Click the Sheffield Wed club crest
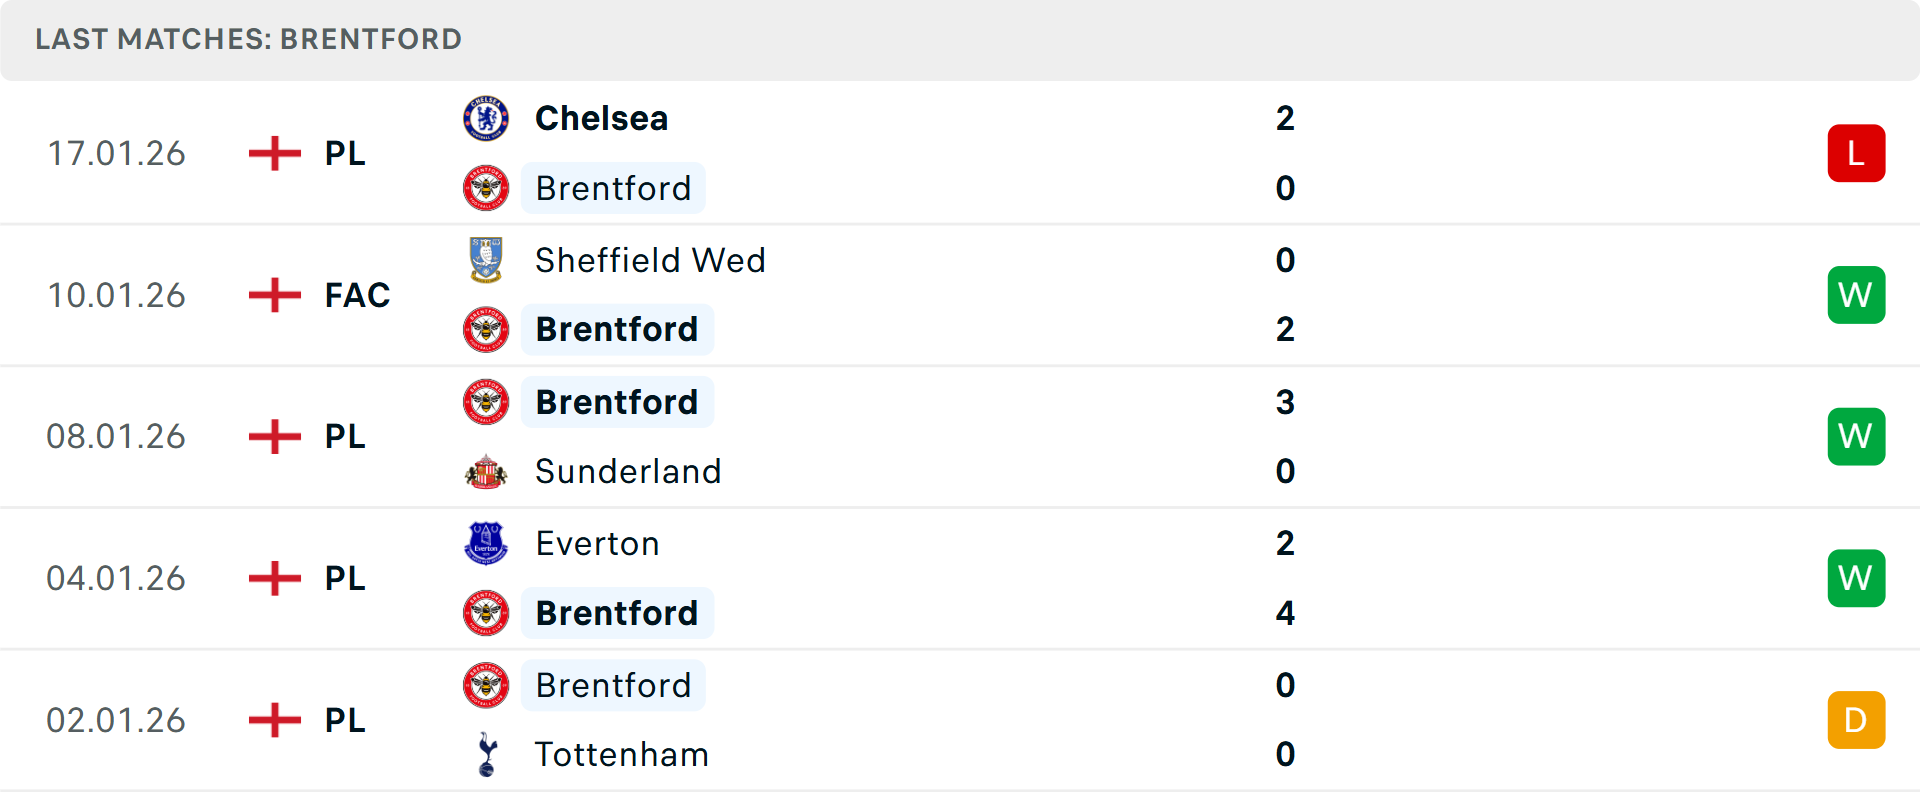Image resolution: width=1920 pixels, height=792 pixels. pyautogui.click(x=486, y=260)
